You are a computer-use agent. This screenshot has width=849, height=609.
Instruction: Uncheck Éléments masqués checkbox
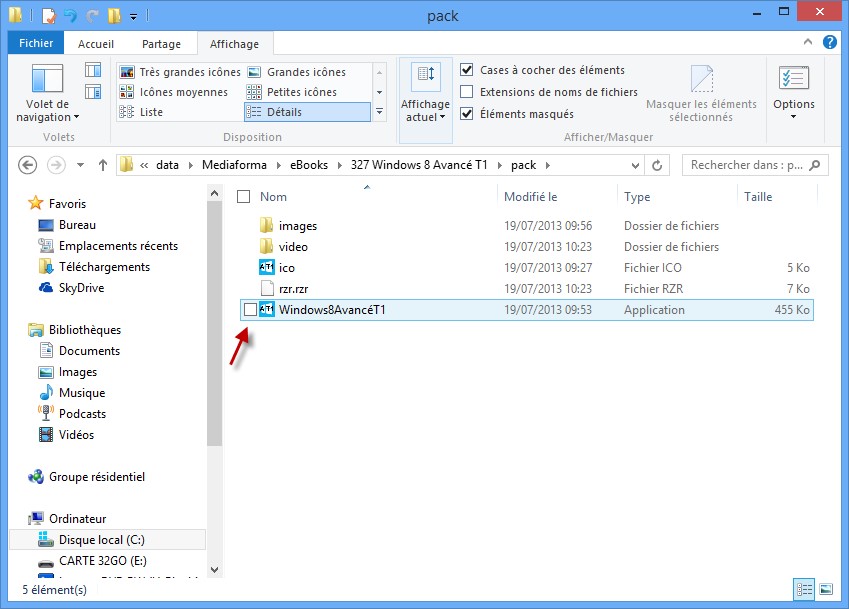467,114
